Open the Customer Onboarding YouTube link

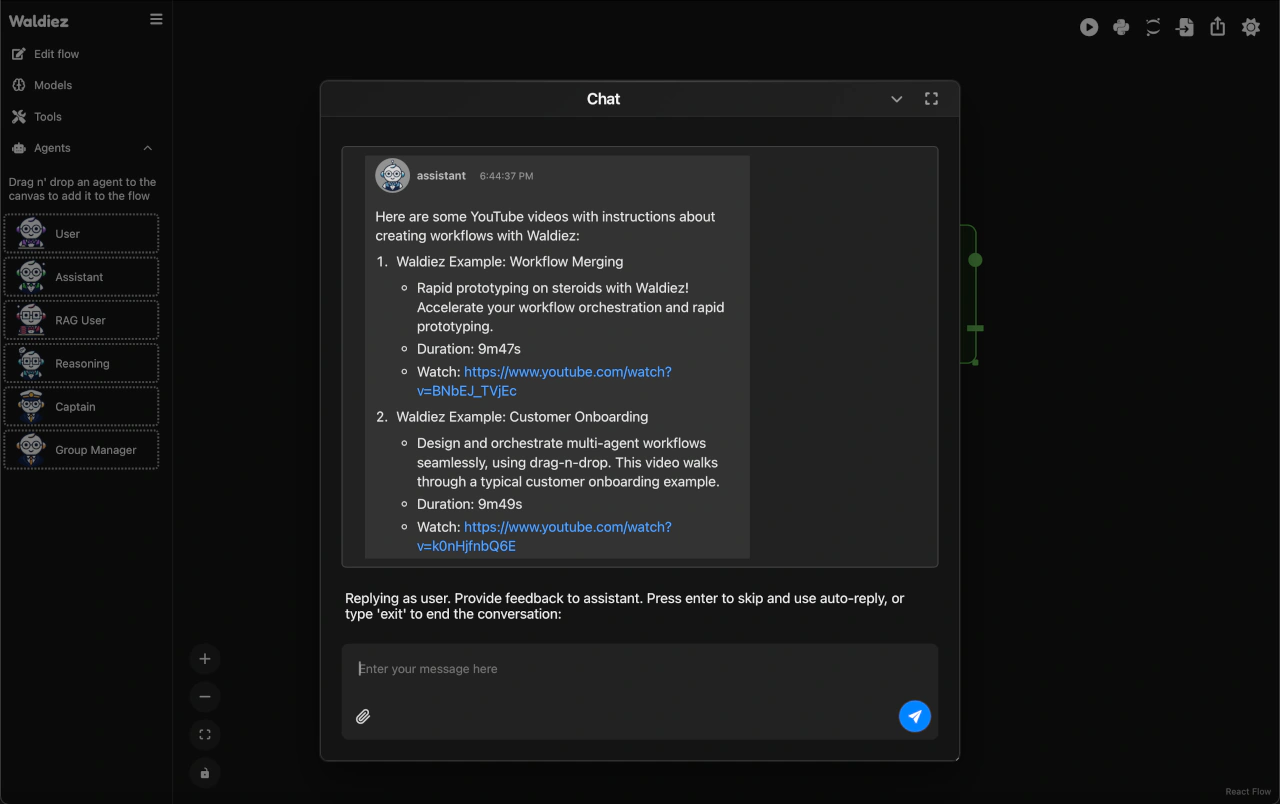[567, 527]
